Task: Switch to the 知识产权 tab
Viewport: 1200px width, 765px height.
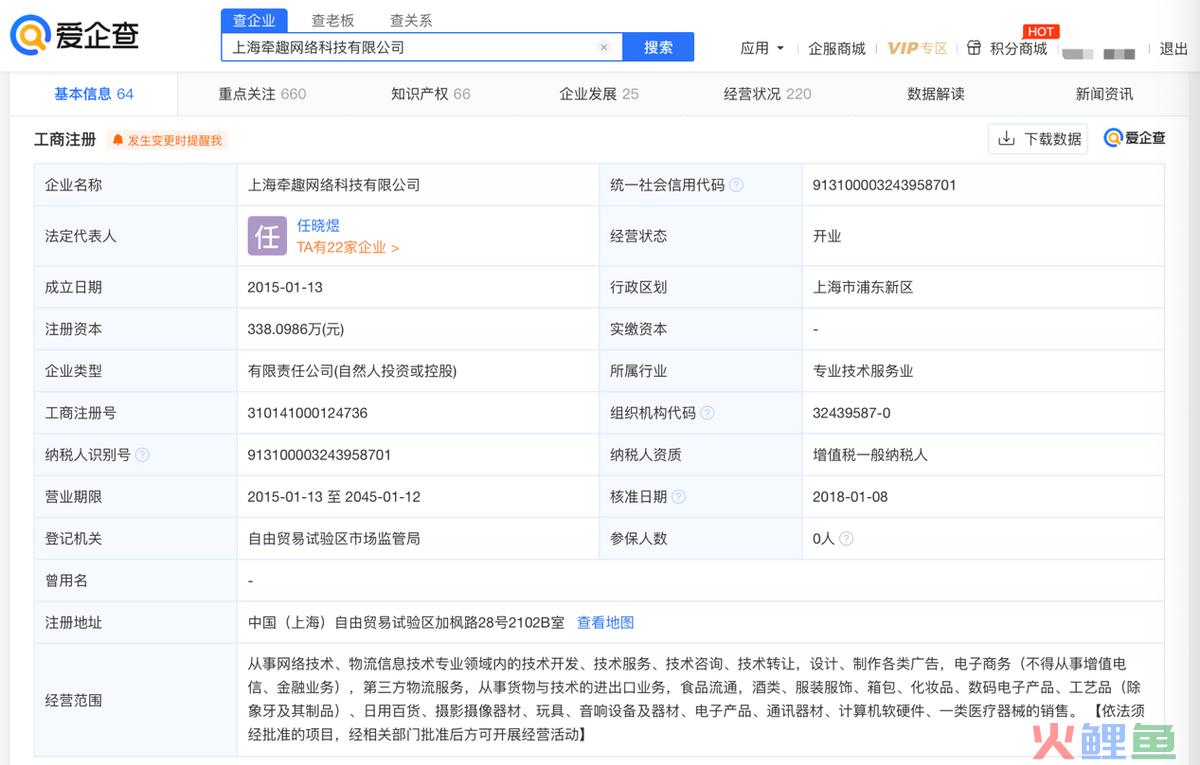Action: click(x=430, y=94)
